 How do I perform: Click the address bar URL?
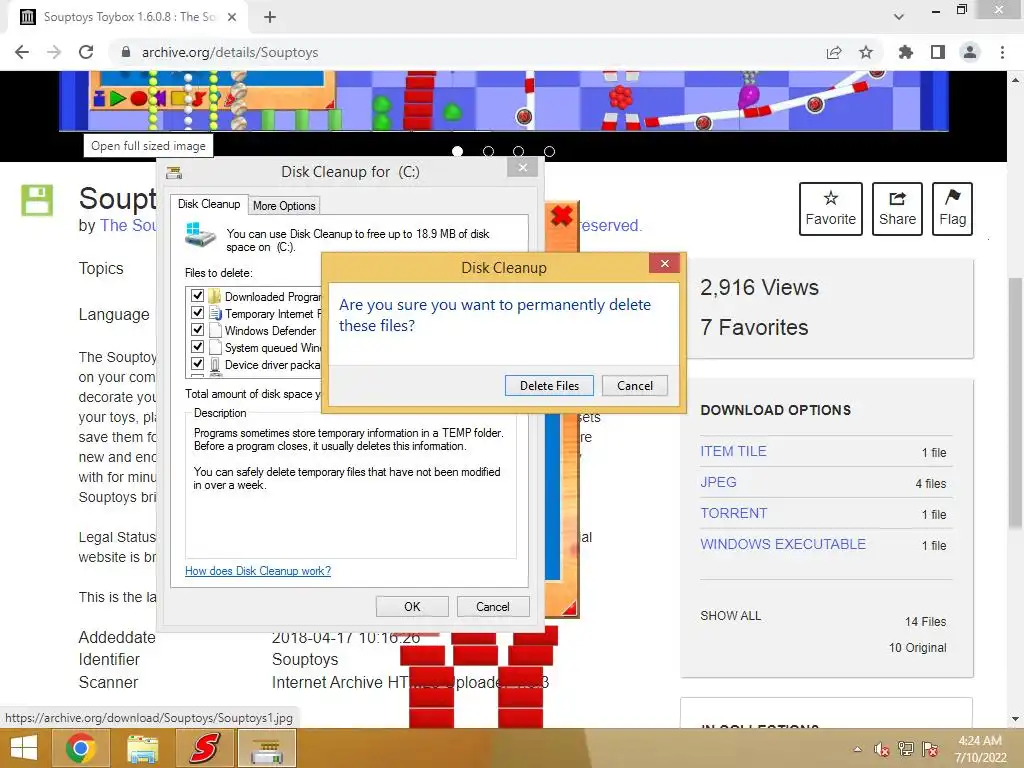pos(230,52)
